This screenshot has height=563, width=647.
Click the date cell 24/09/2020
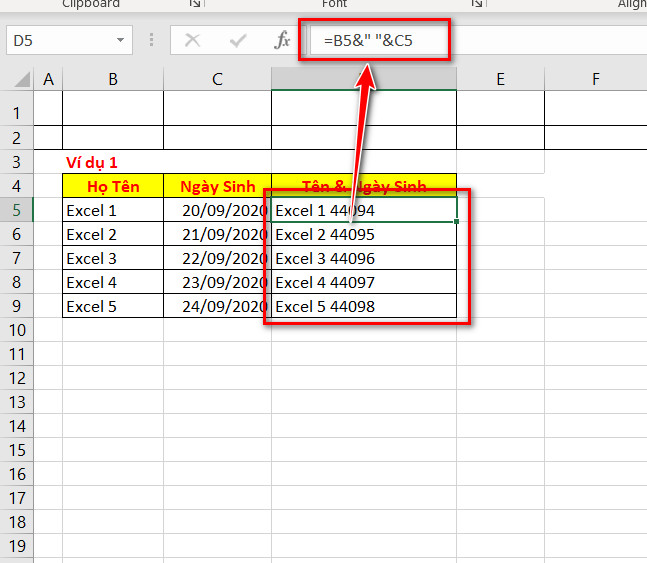click(x=217, y=306)
